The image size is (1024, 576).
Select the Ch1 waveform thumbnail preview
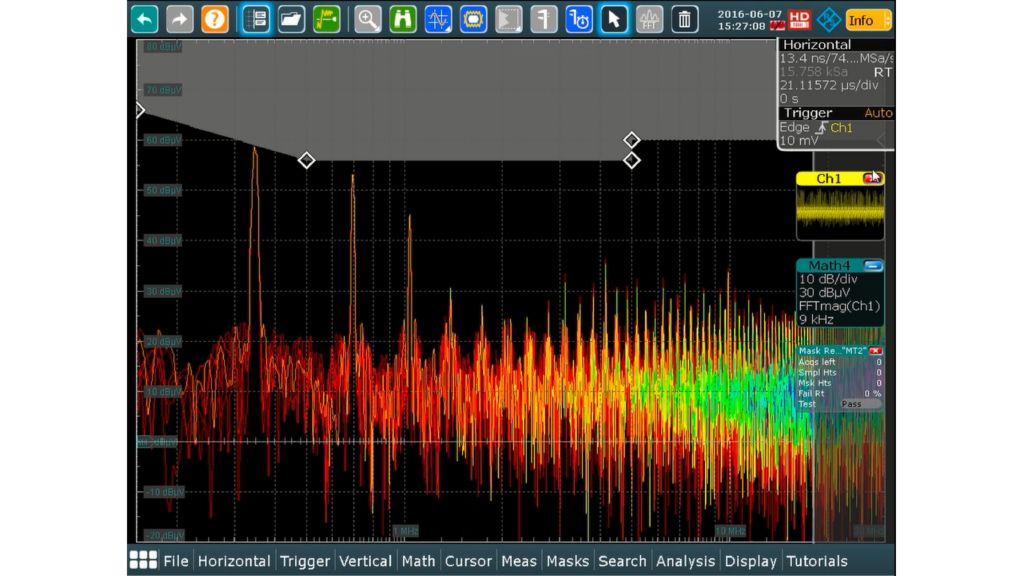[x=840, y=212]
